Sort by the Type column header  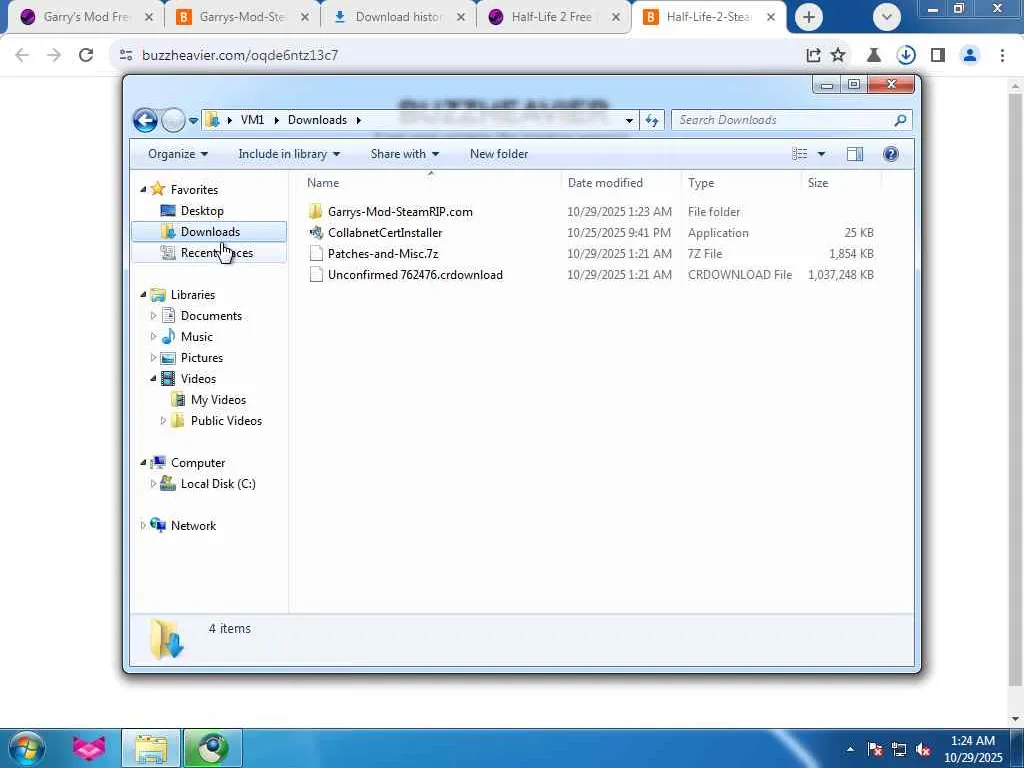click(741, 183)
